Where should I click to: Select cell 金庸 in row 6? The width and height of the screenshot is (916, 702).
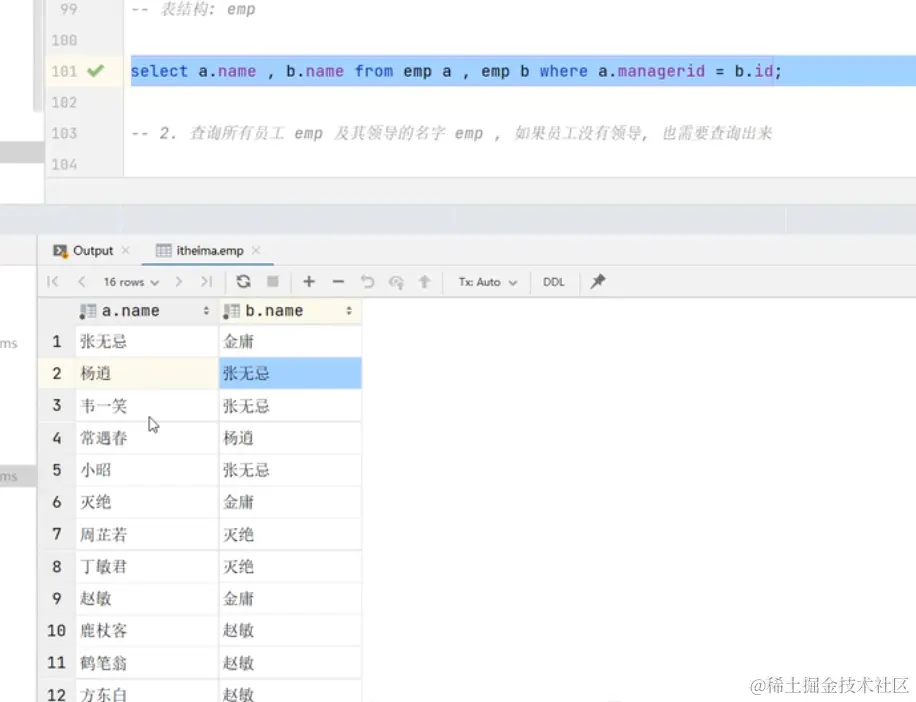290,502
